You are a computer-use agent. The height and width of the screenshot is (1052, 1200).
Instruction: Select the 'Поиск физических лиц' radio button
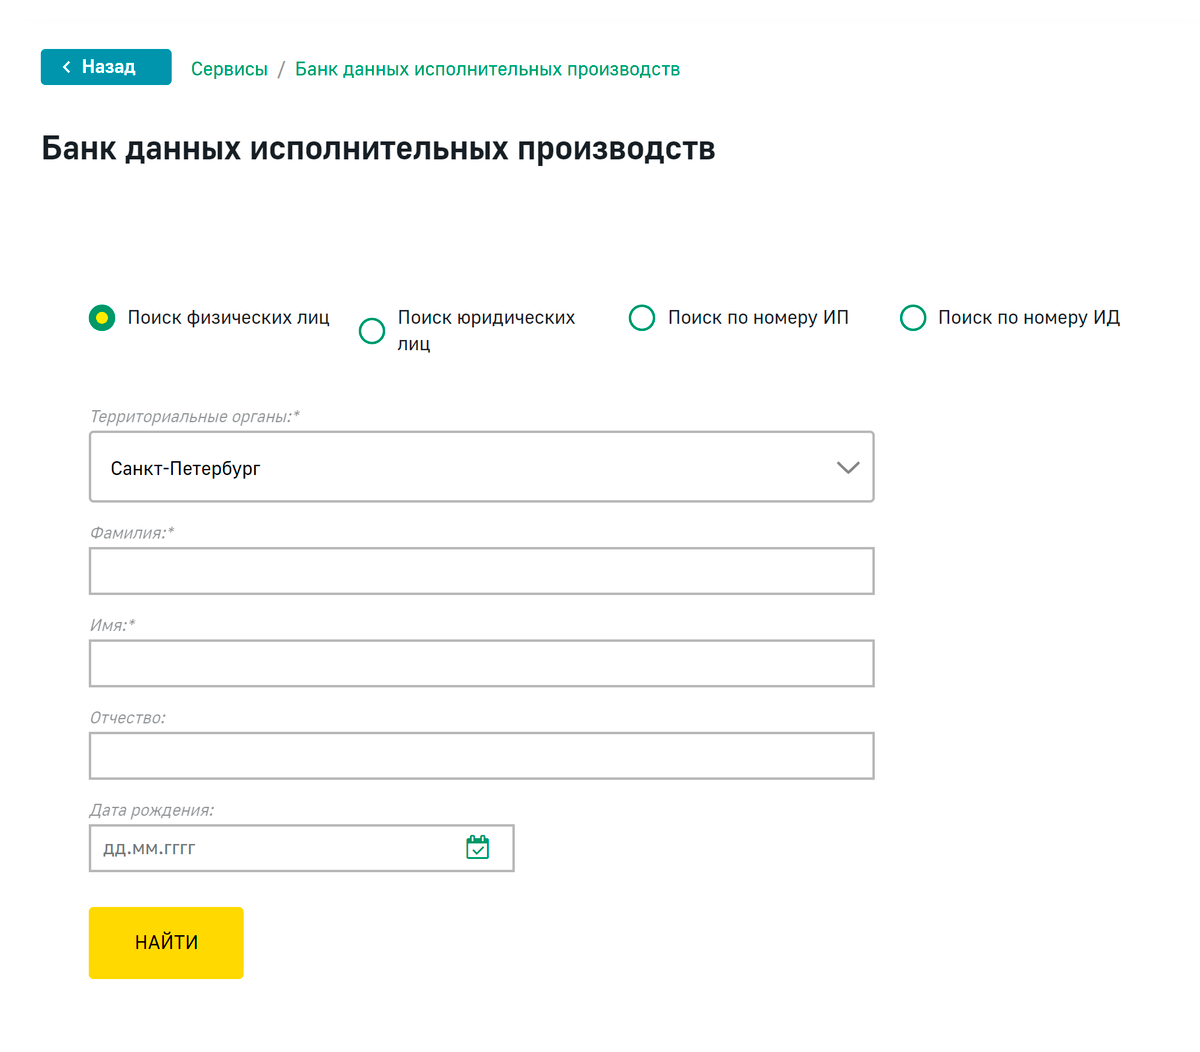tap(102, 318)
